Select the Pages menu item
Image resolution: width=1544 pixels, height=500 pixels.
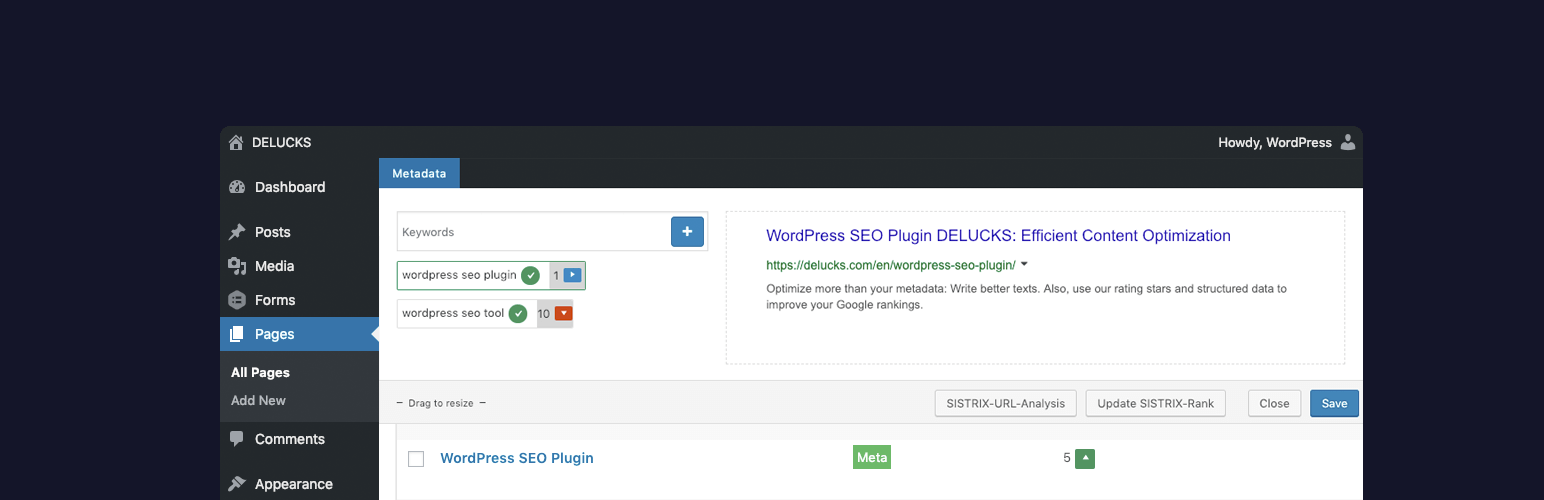click(x=300, y=334)
